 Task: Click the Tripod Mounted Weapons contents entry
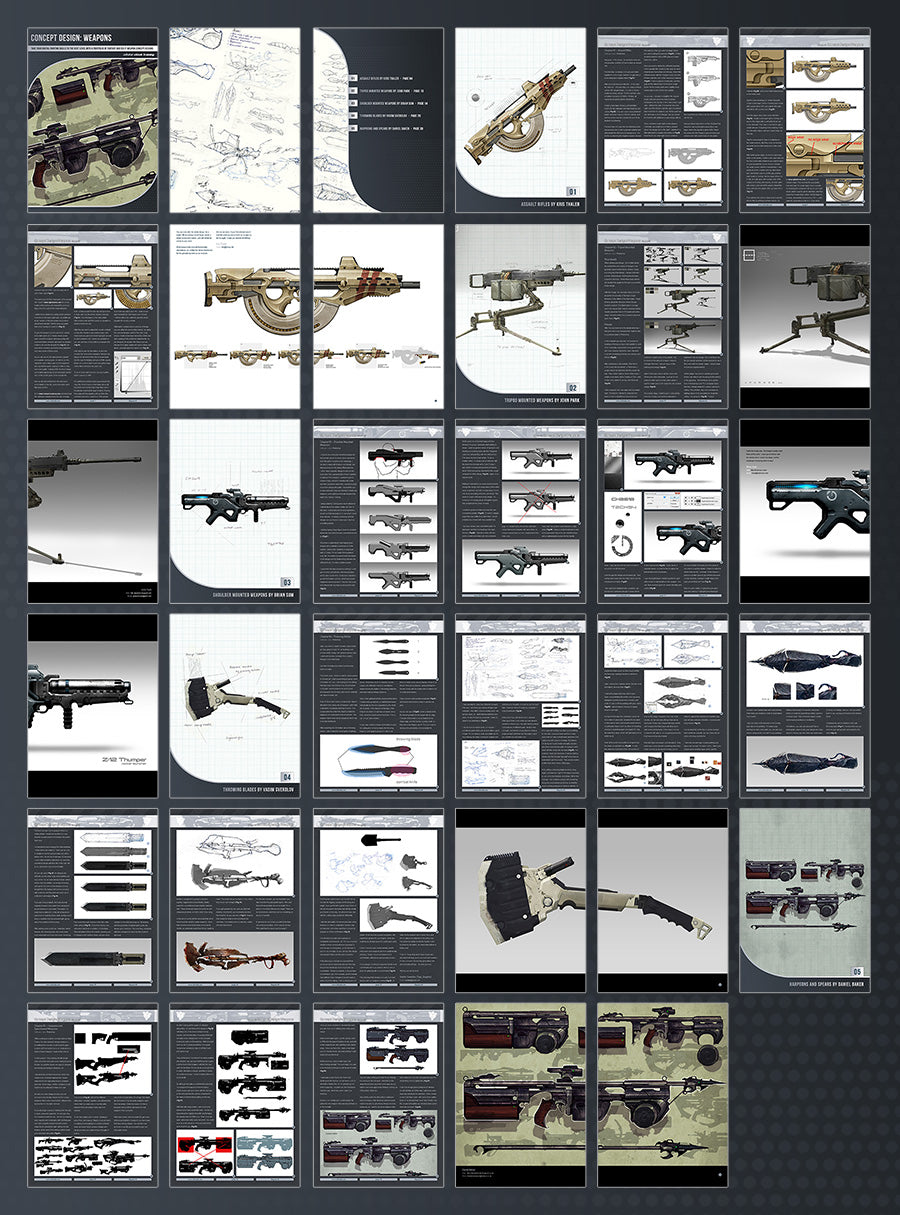(x=390, y=90)
